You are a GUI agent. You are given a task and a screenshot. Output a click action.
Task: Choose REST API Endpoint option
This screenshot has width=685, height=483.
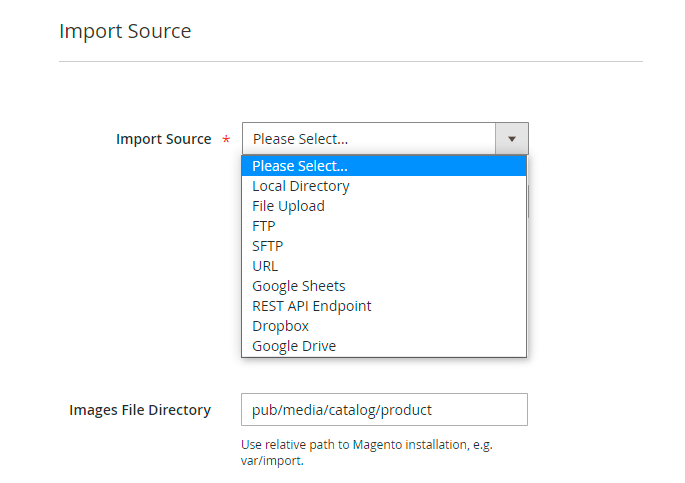[x=312, y=306]
